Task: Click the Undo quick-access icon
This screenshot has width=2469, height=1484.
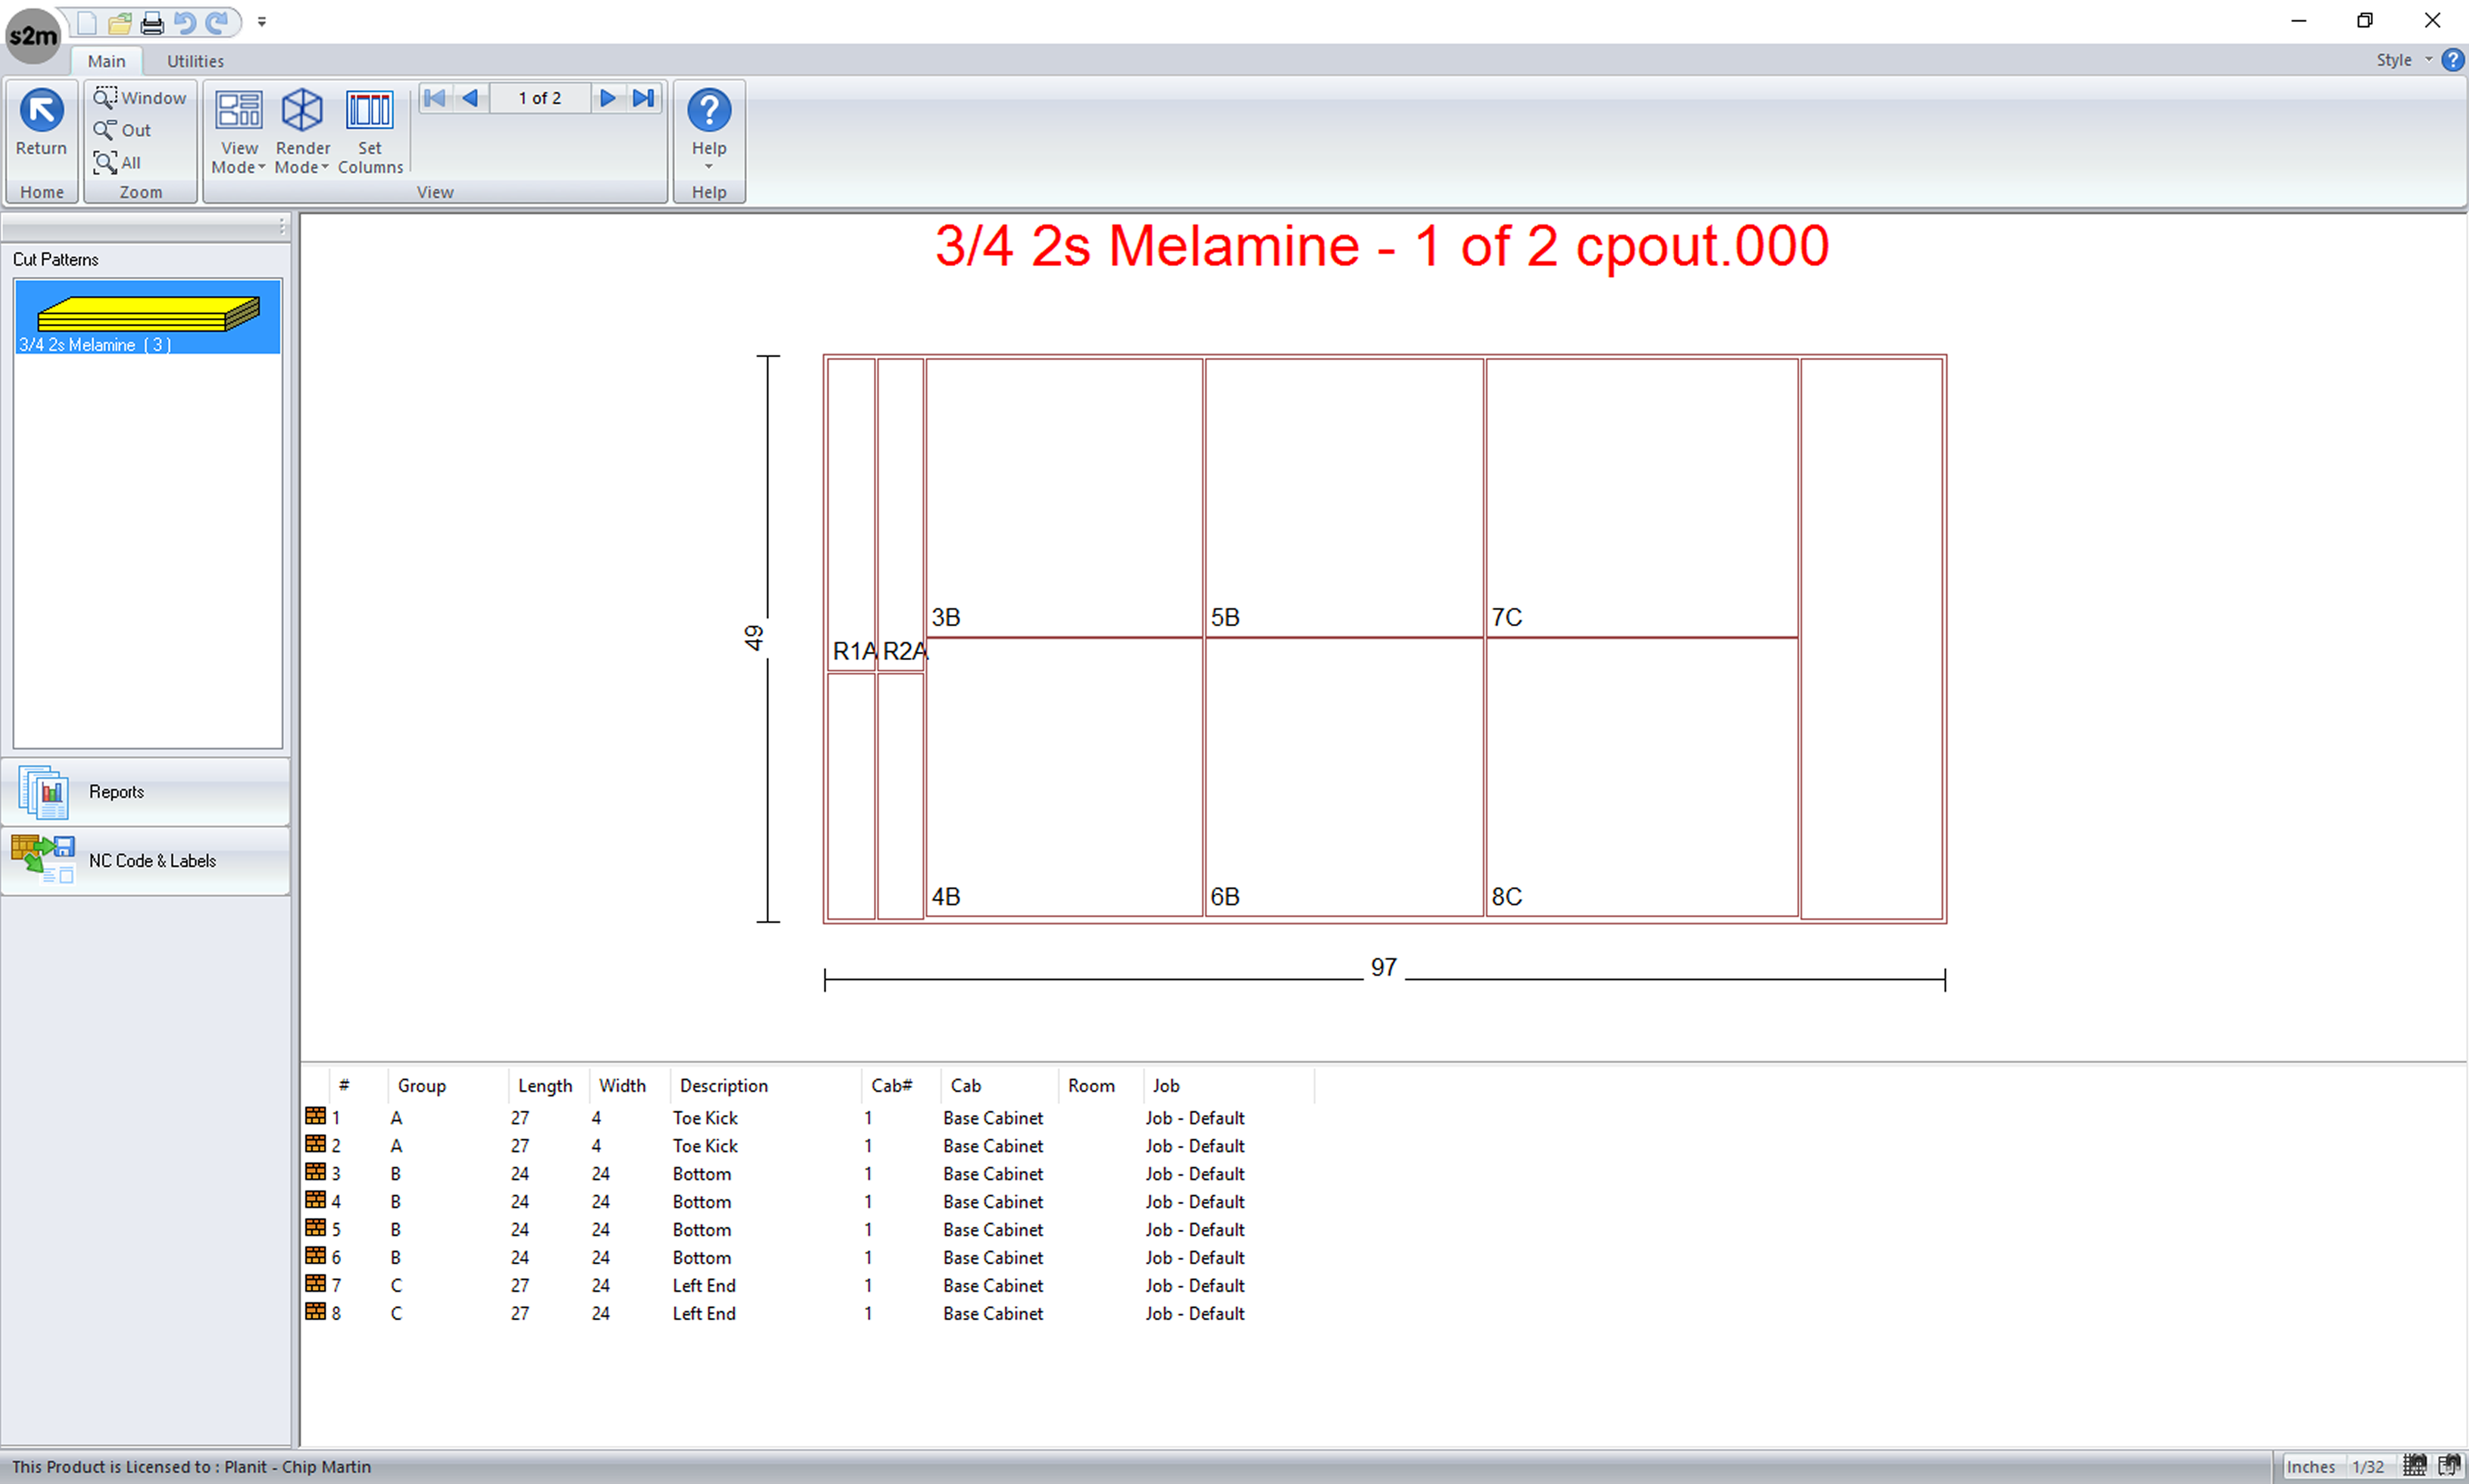Action: point(184,22)
